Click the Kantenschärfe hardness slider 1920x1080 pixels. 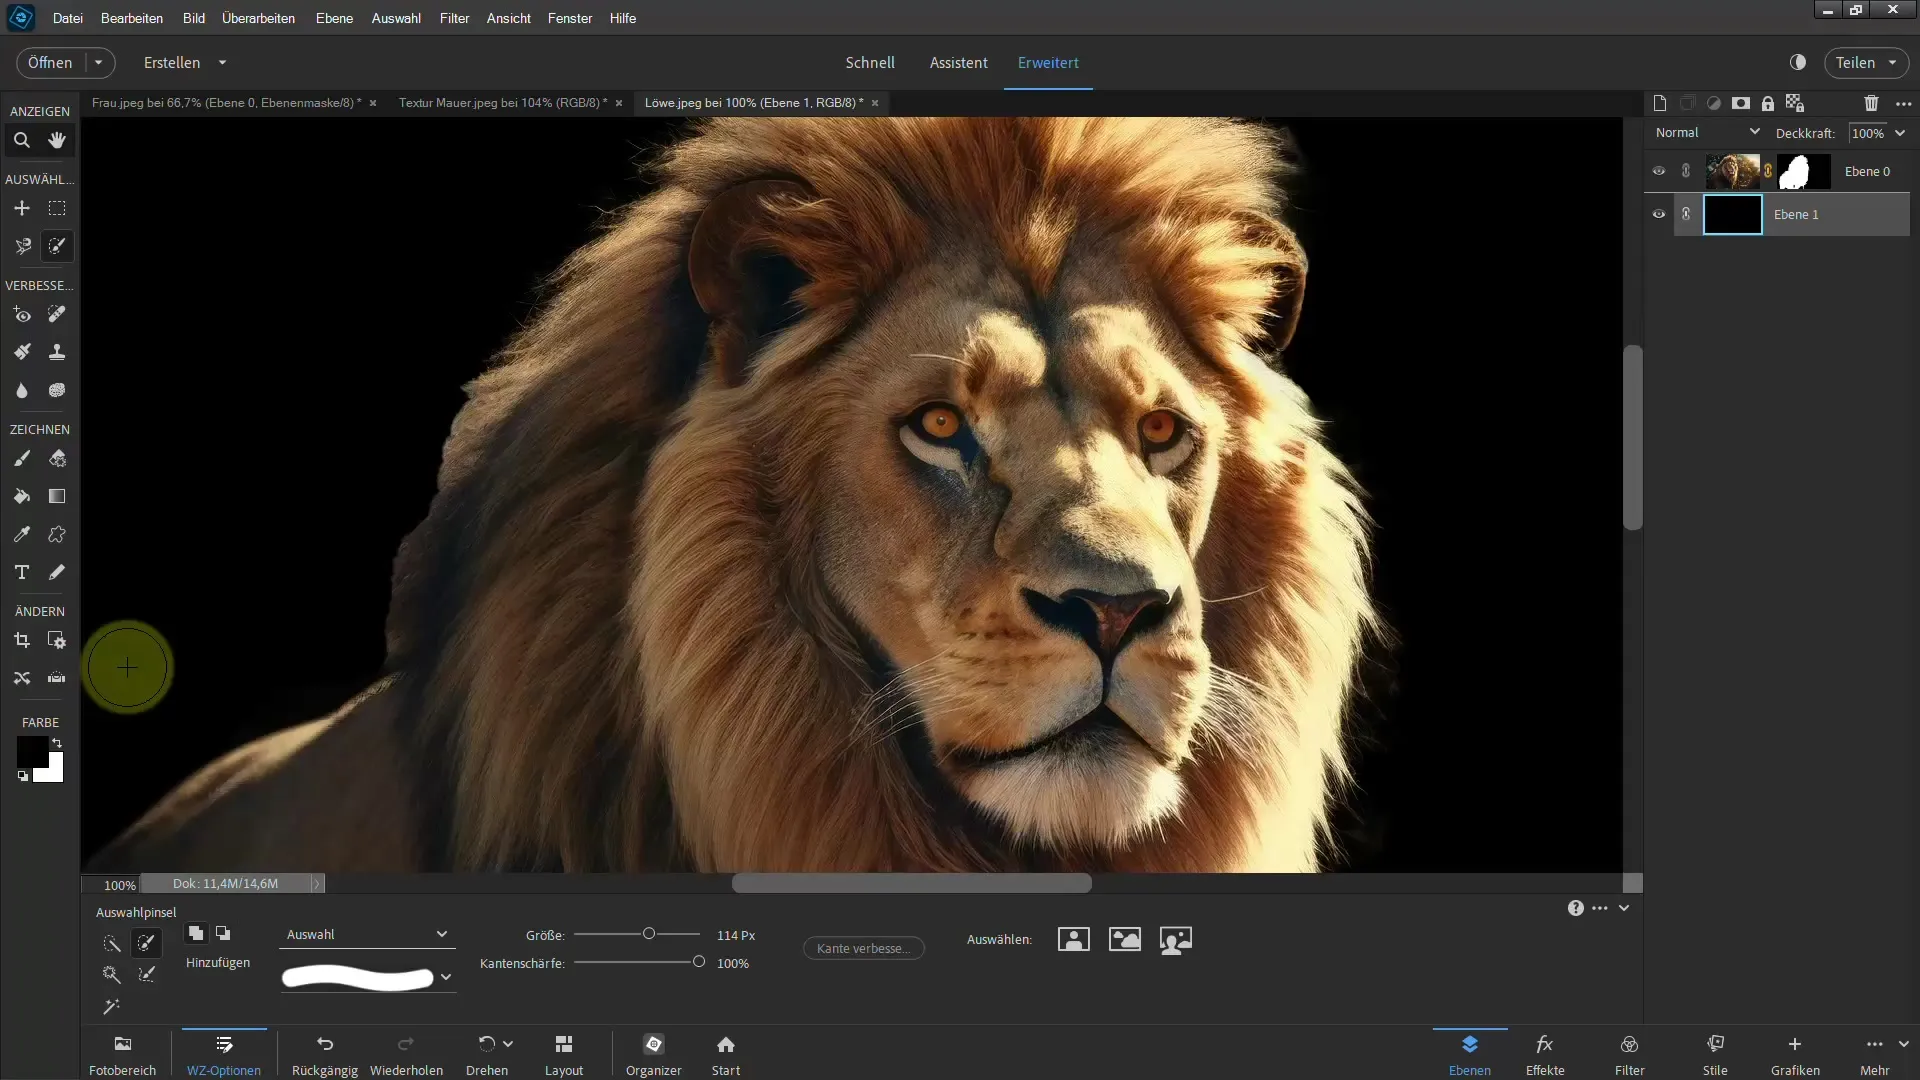pyautogui.click(x=637, y=962)
